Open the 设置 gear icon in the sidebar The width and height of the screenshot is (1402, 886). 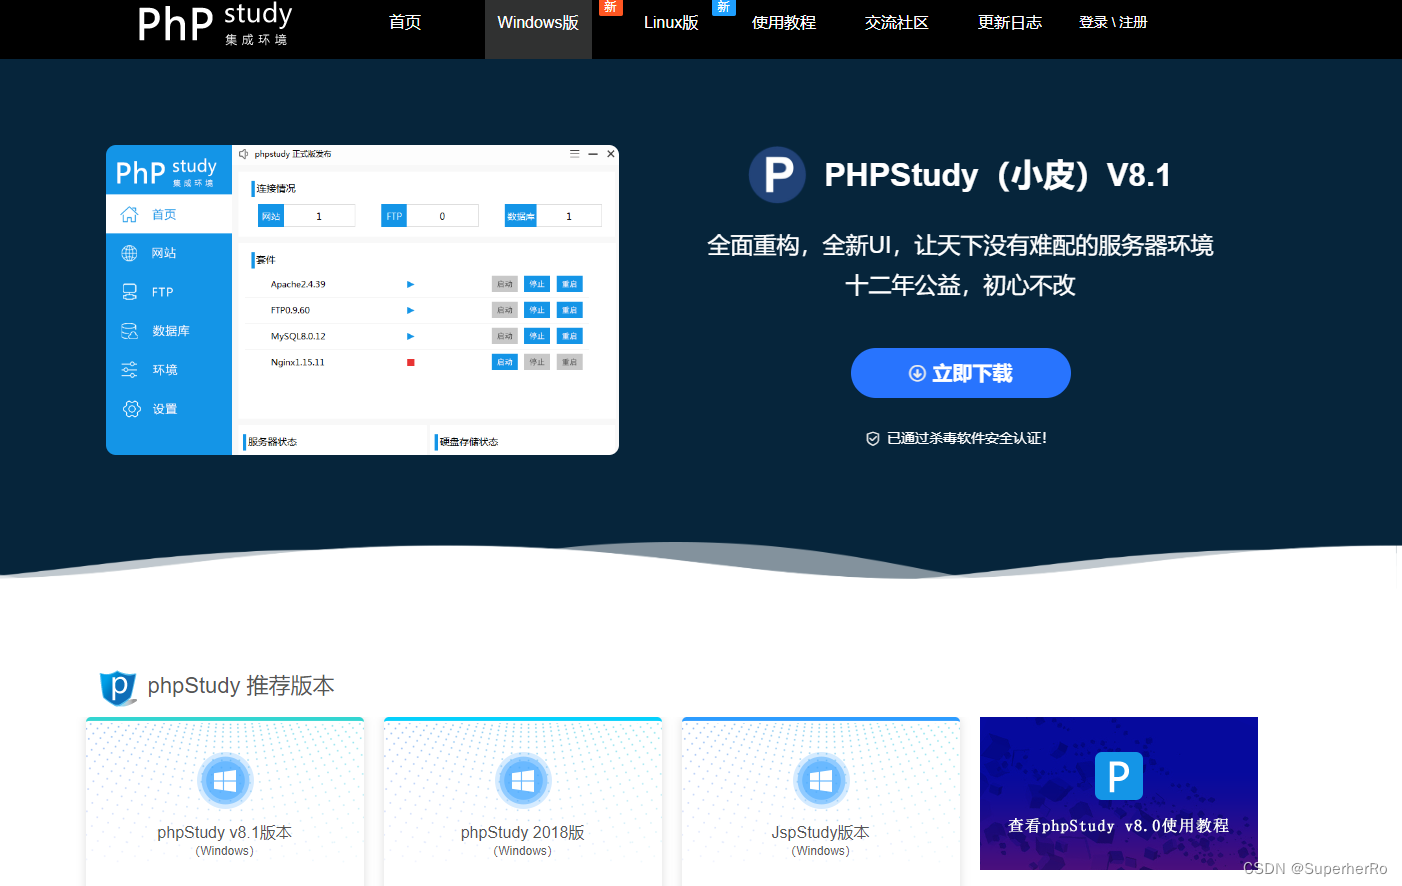click(x=129, y=408)
